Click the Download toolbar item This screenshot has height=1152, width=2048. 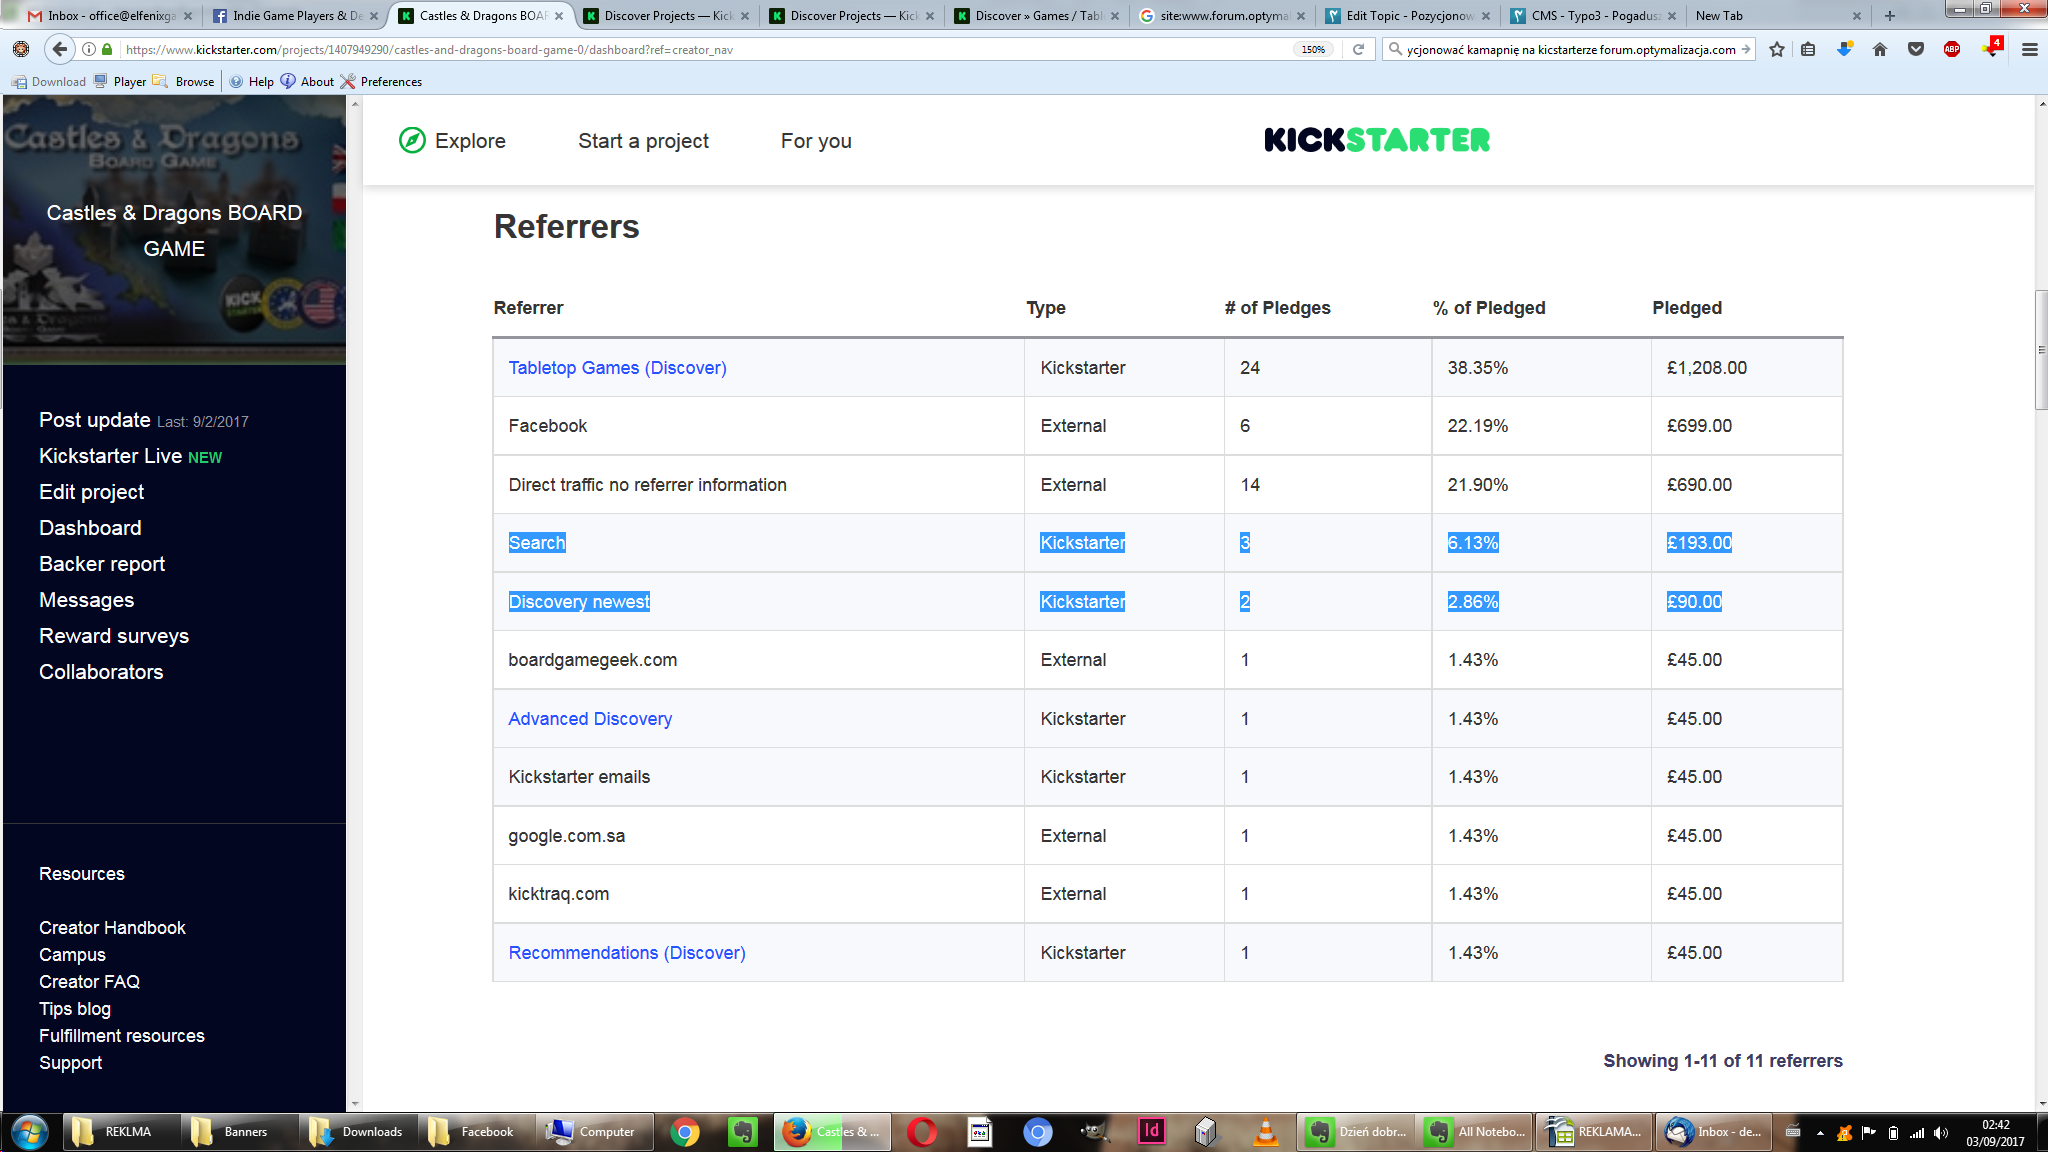(x=49, y=82)
